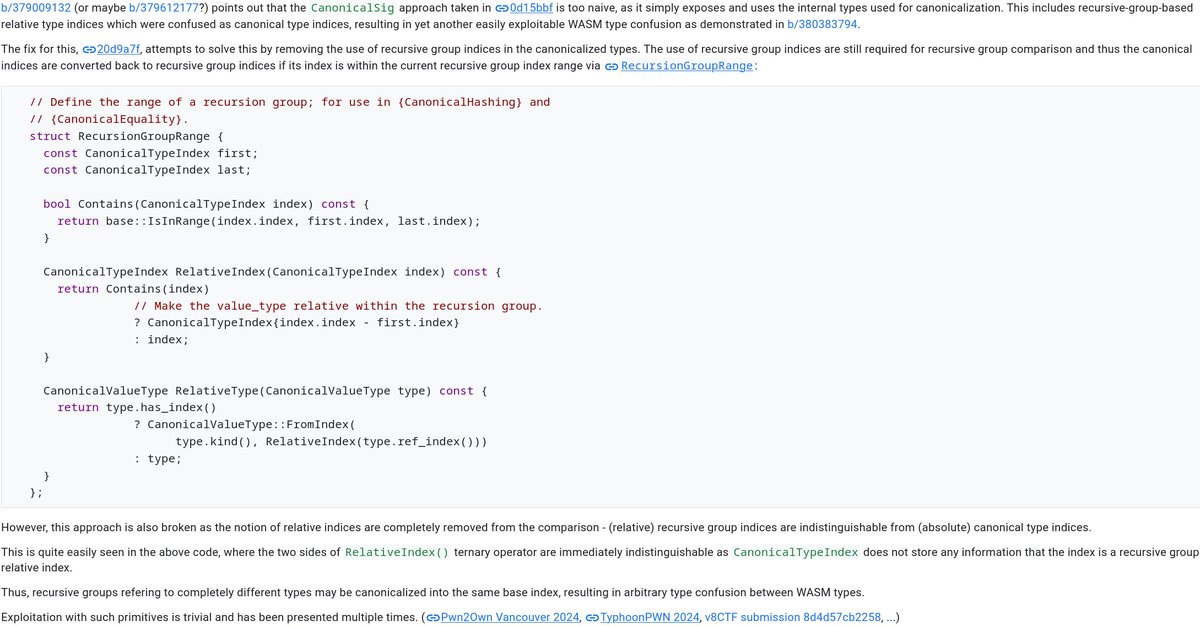The image size is (1200, 626).
Task: Click the link icon before TyphoonPWN 2024
Action: coord(593,618)
